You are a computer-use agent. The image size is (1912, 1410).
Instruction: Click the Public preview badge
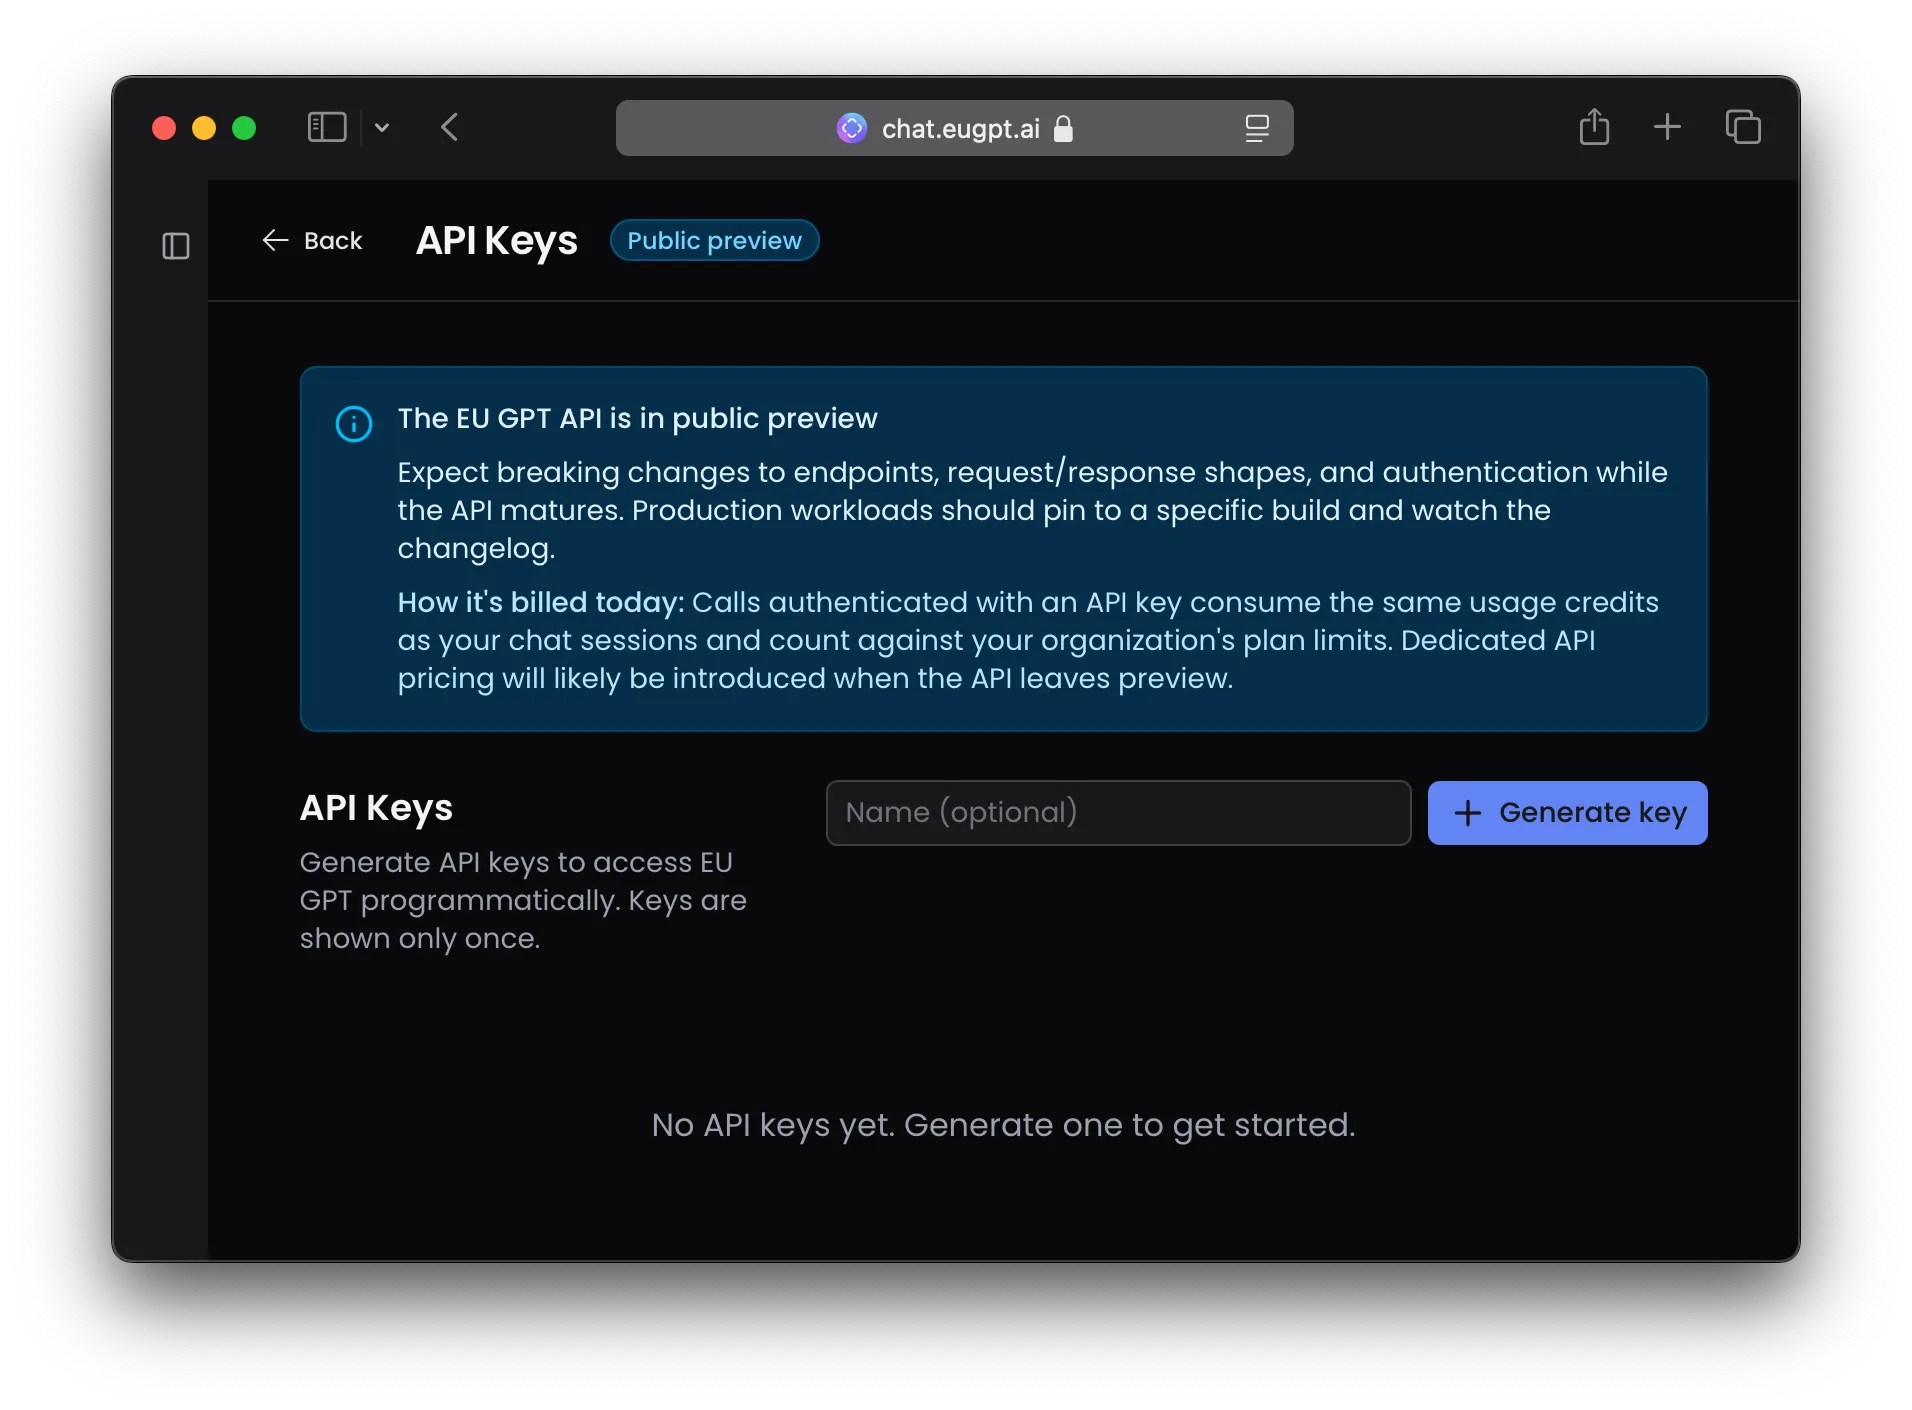click(x=714, y=241)
